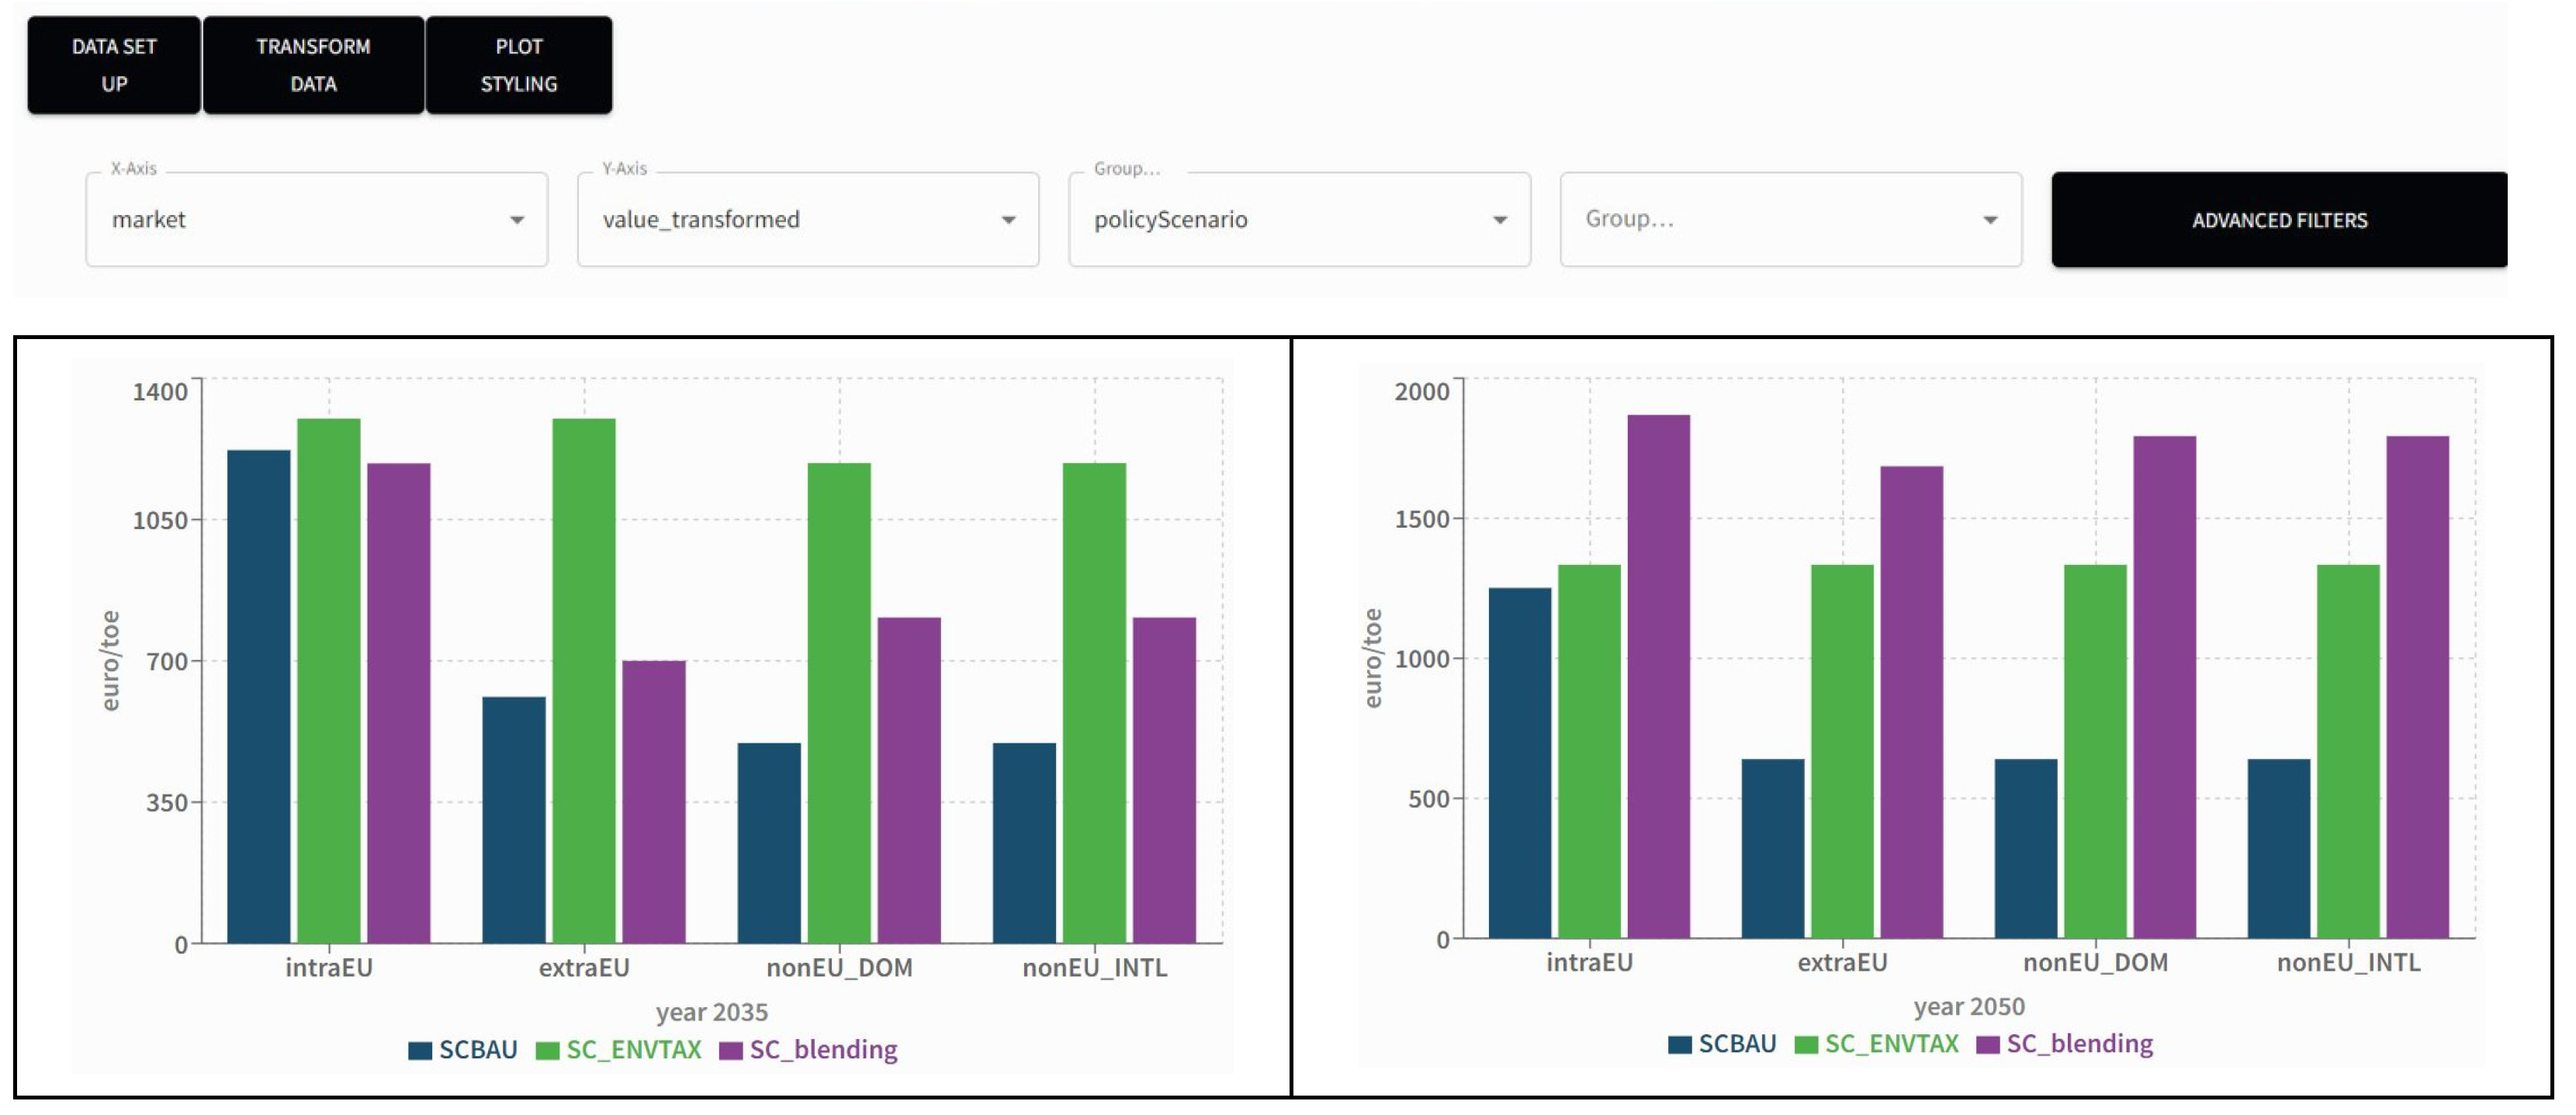Expand the X-Axis market dropdown arrow

(516, 220)
